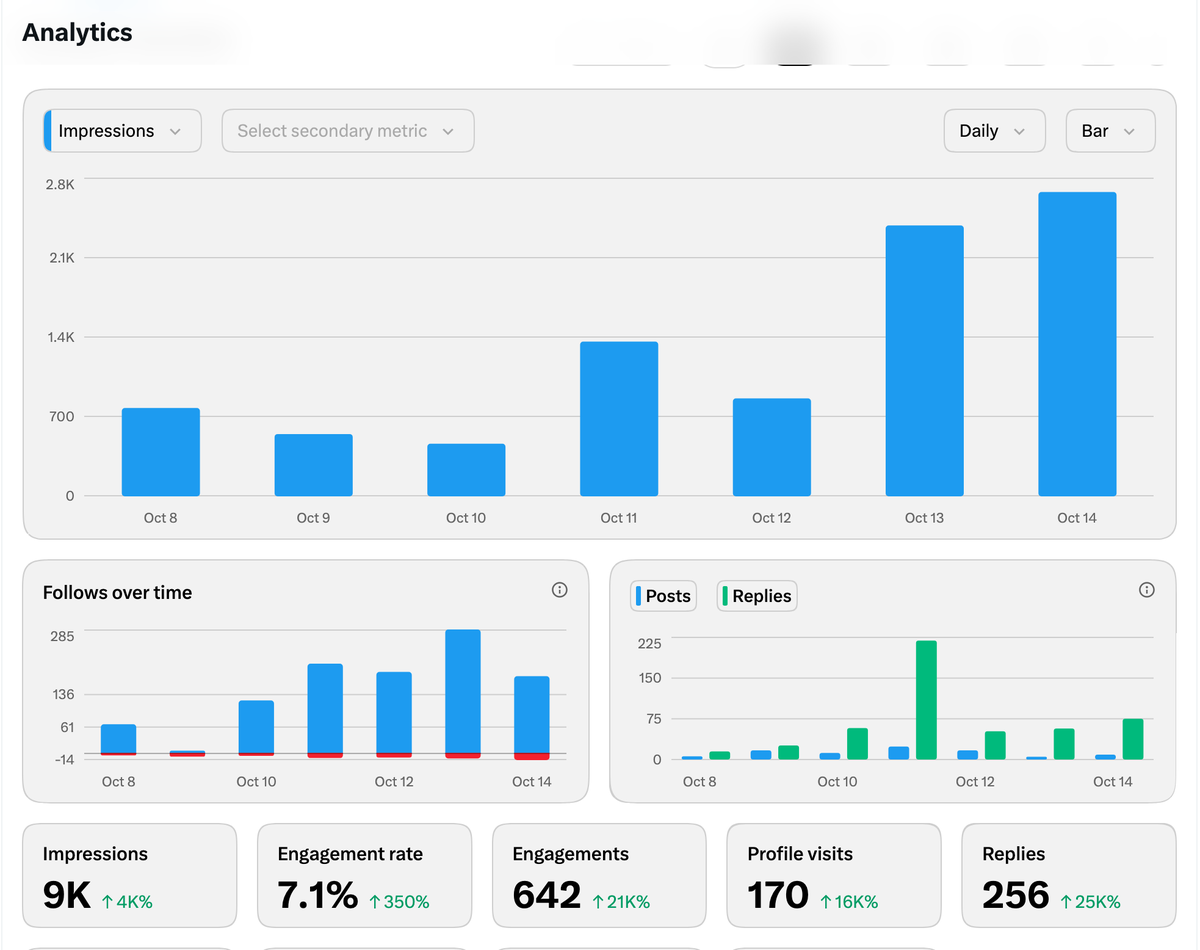Click the "21K%" change on Engagements

621,902
